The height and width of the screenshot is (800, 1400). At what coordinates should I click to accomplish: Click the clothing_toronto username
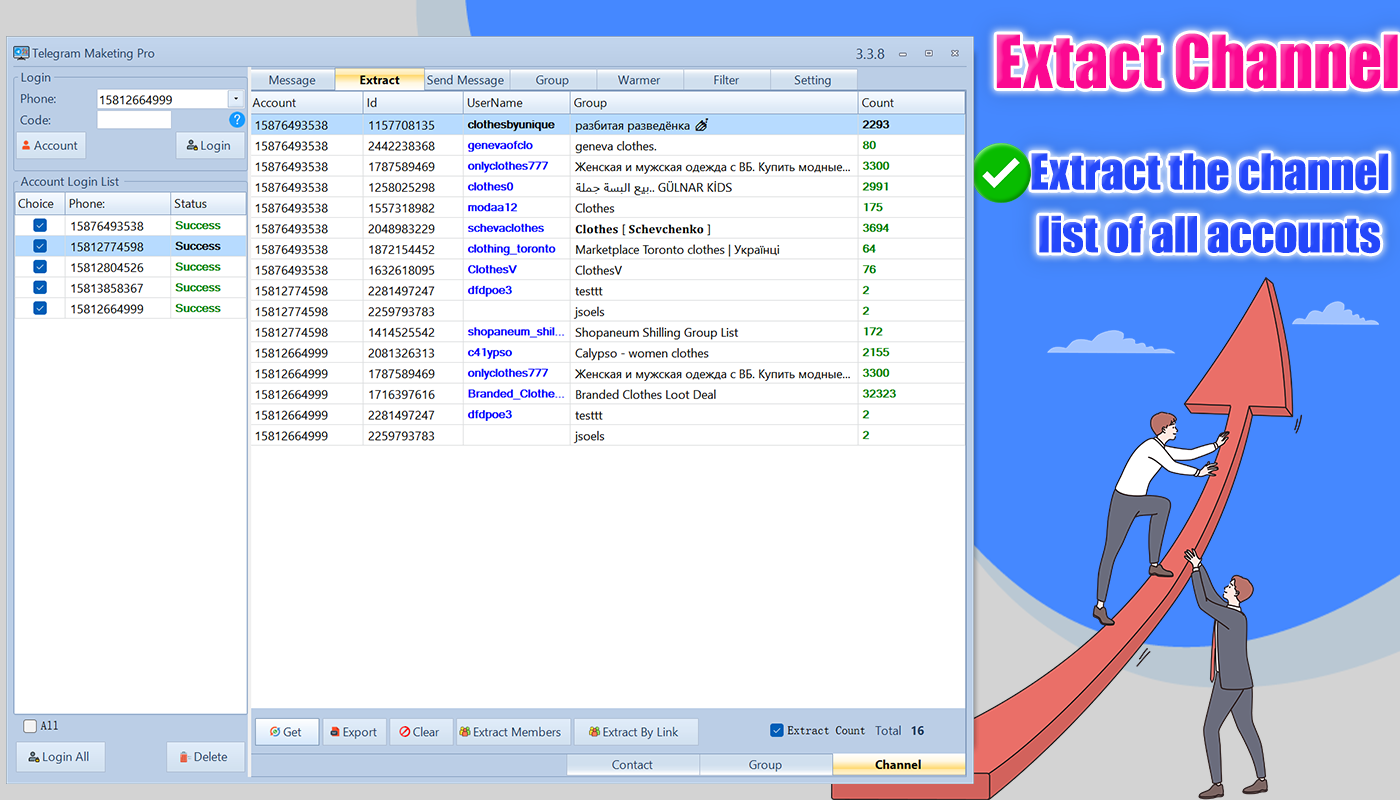pyautogui.click(x=511, y=249)
